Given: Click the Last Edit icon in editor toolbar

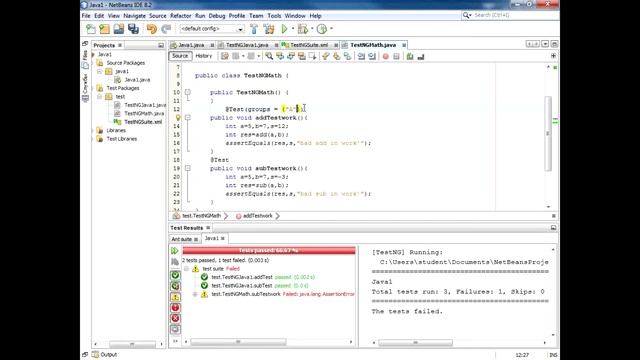Looking at the screenshot, I should (224, 56).
